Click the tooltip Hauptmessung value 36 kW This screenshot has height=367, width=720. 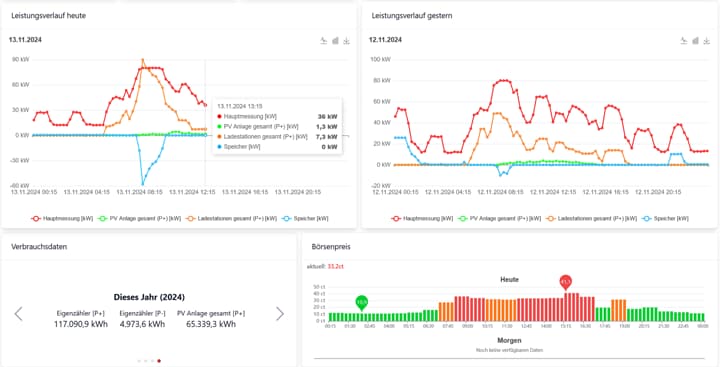coord(328,117)
